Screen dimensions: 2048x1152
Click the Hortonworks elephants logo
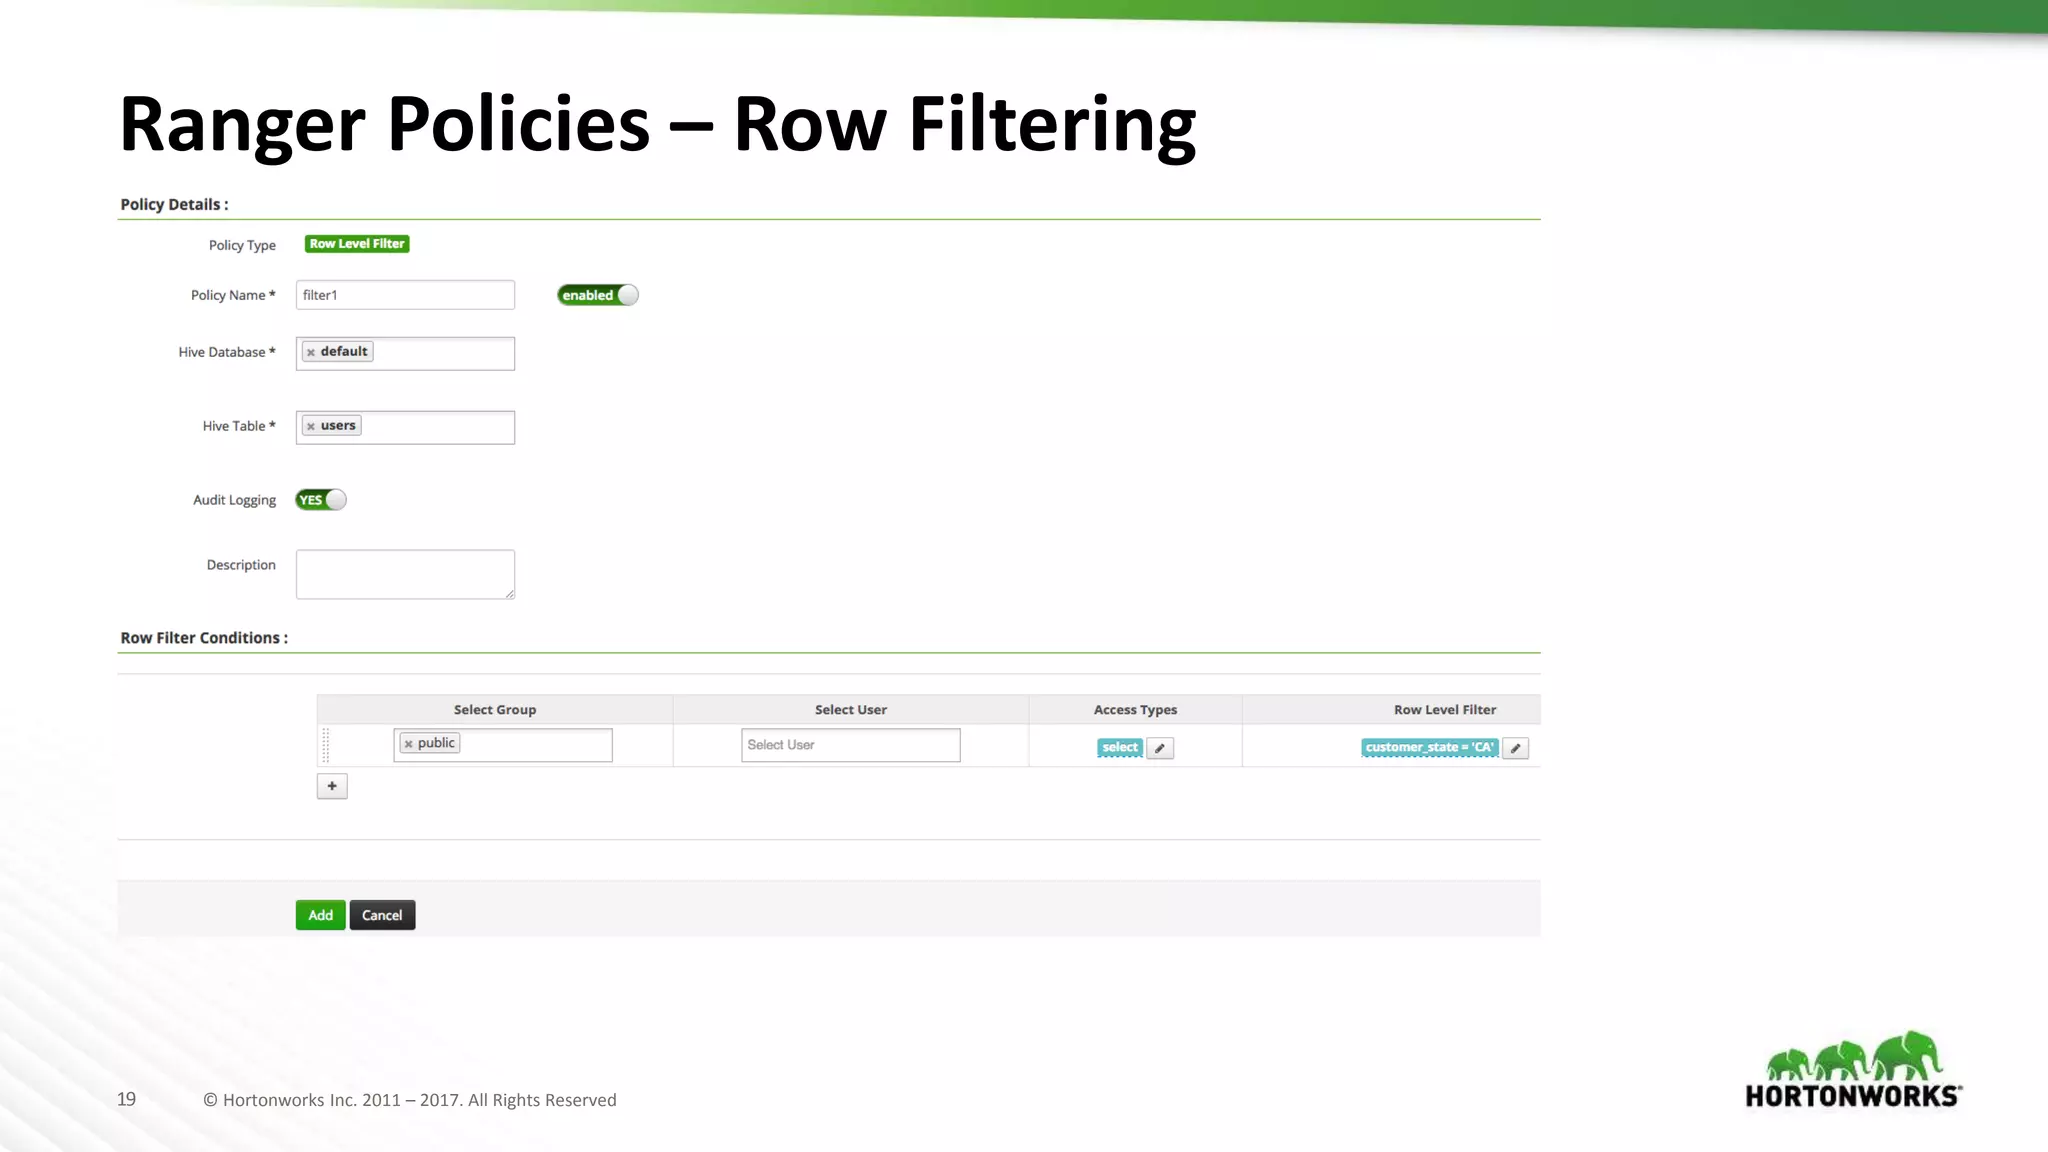pos(1854,1070)
